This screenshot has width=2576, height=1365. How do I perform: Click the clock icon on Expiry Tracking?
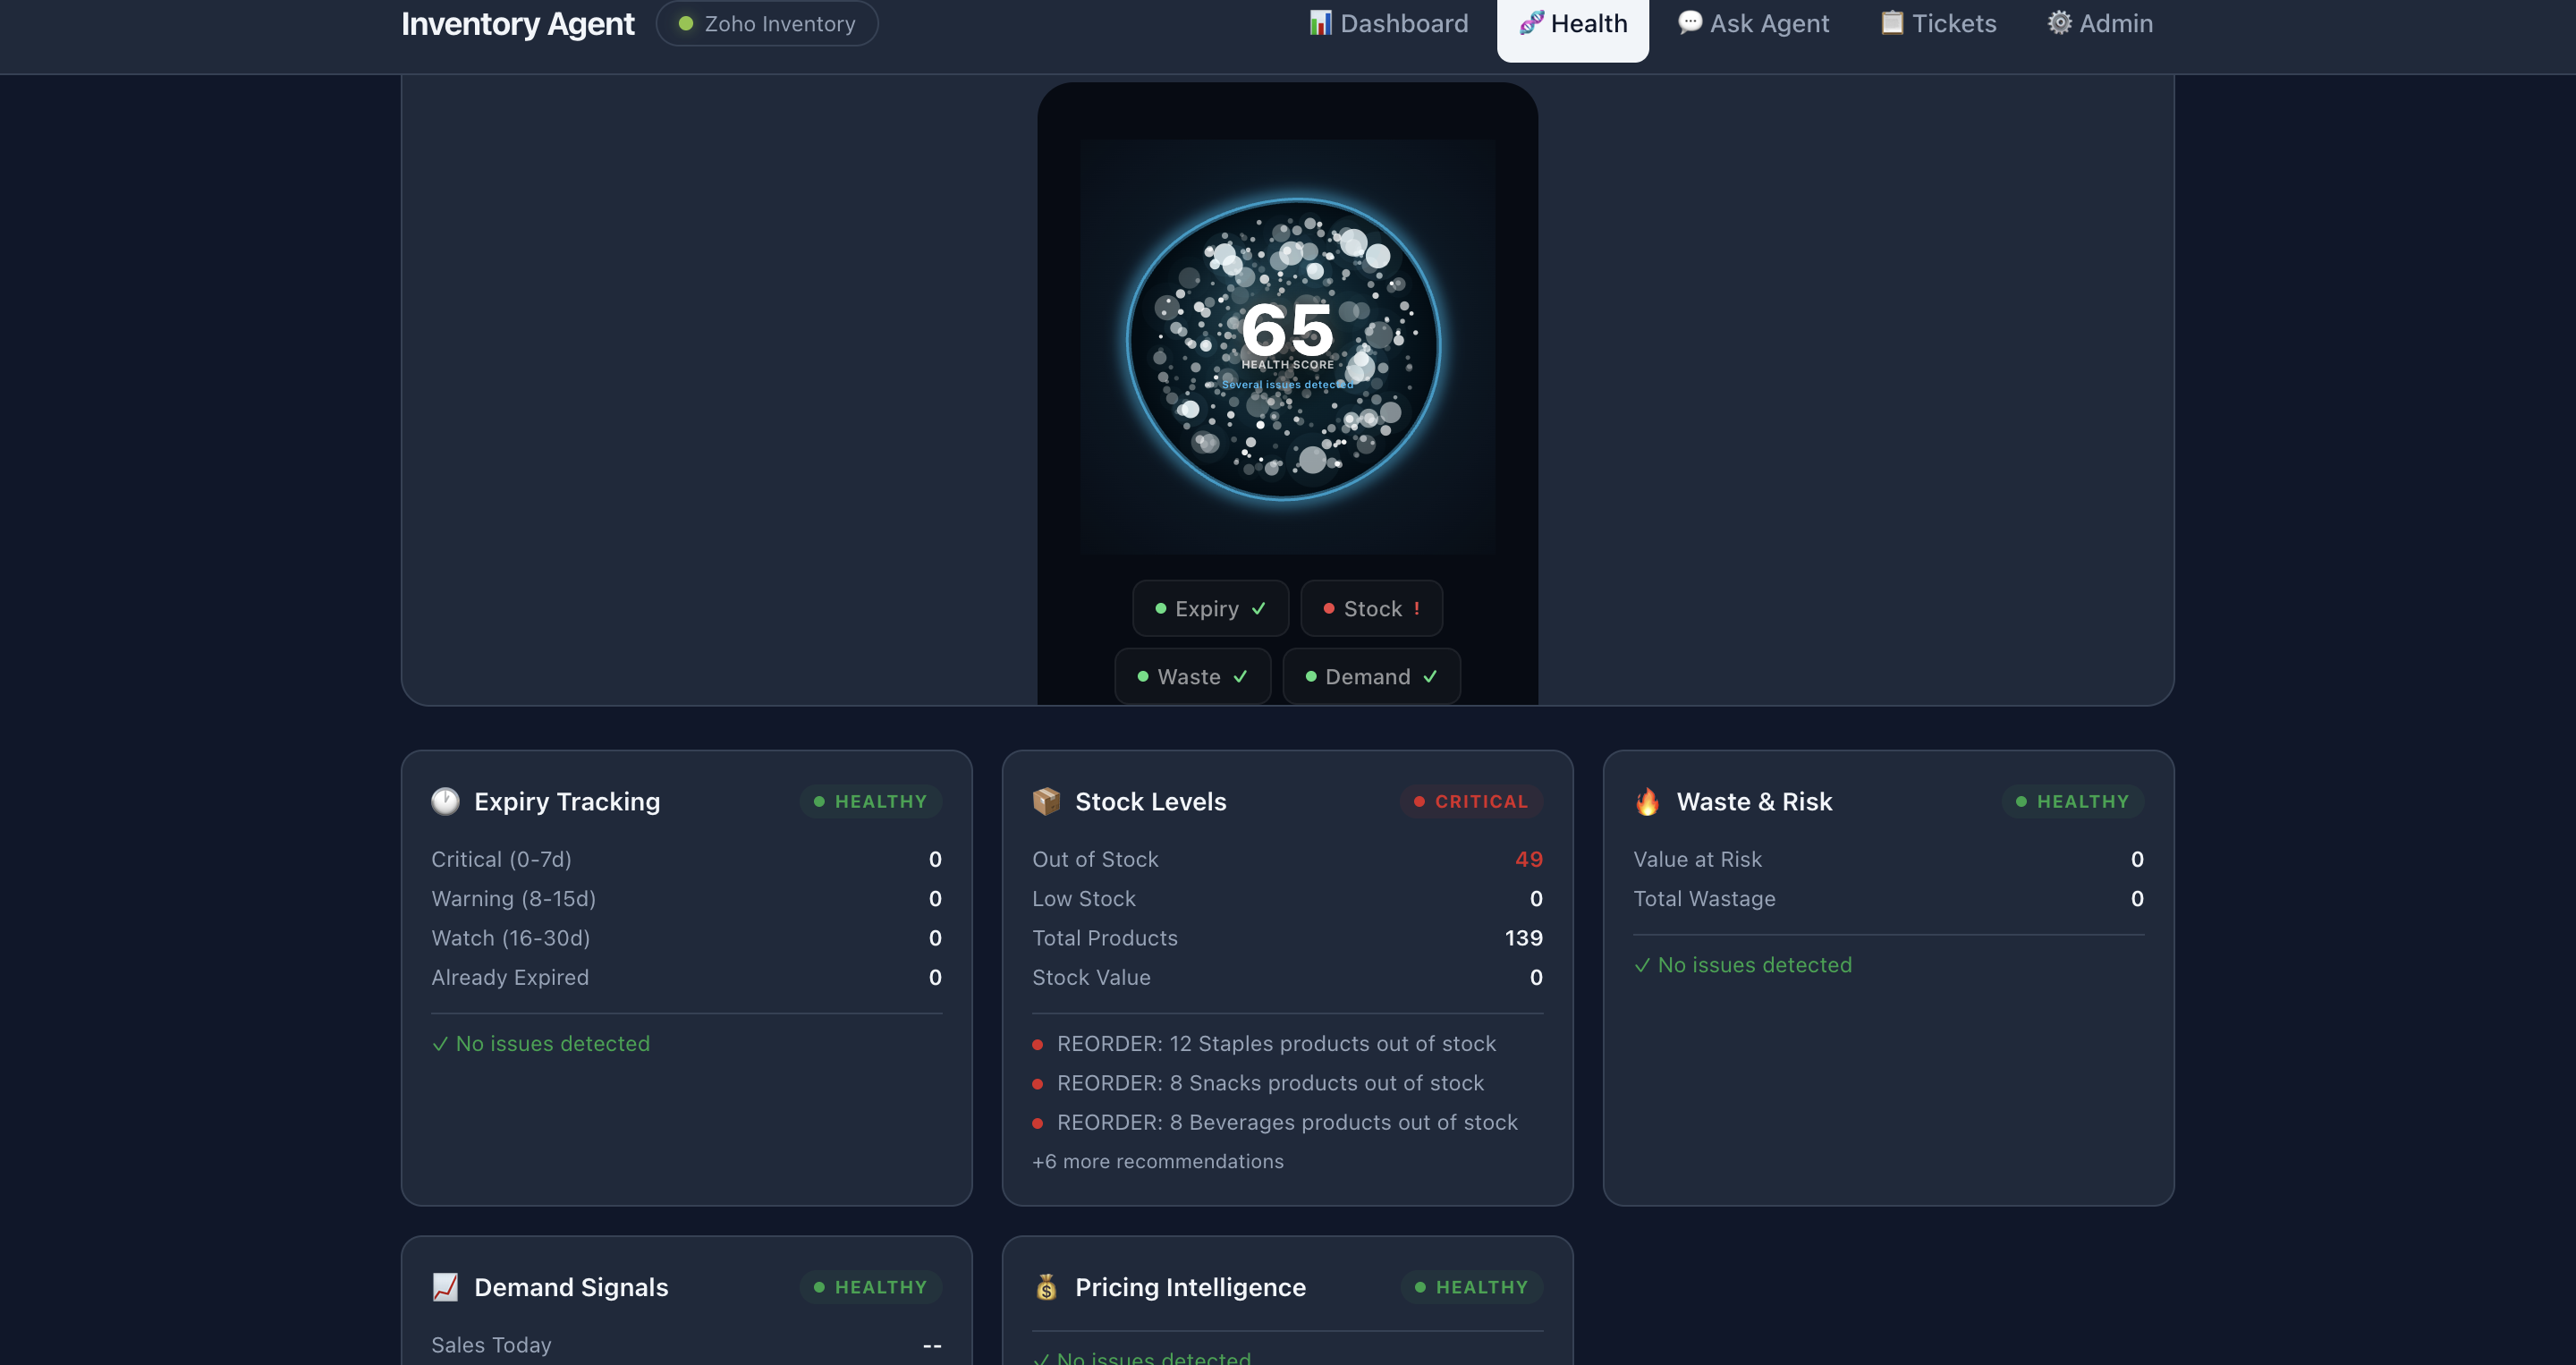click(446, 800)
